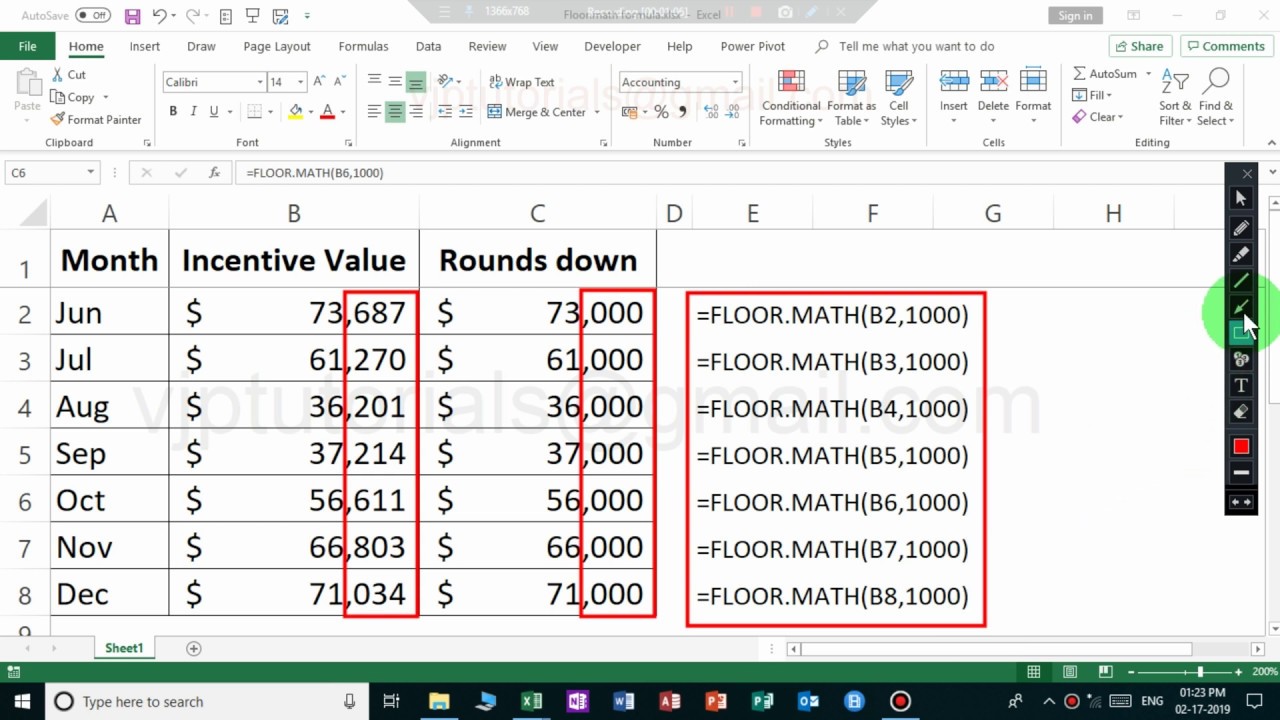
Task: Open the font size 14 dropdown
Action: [300, 82]
